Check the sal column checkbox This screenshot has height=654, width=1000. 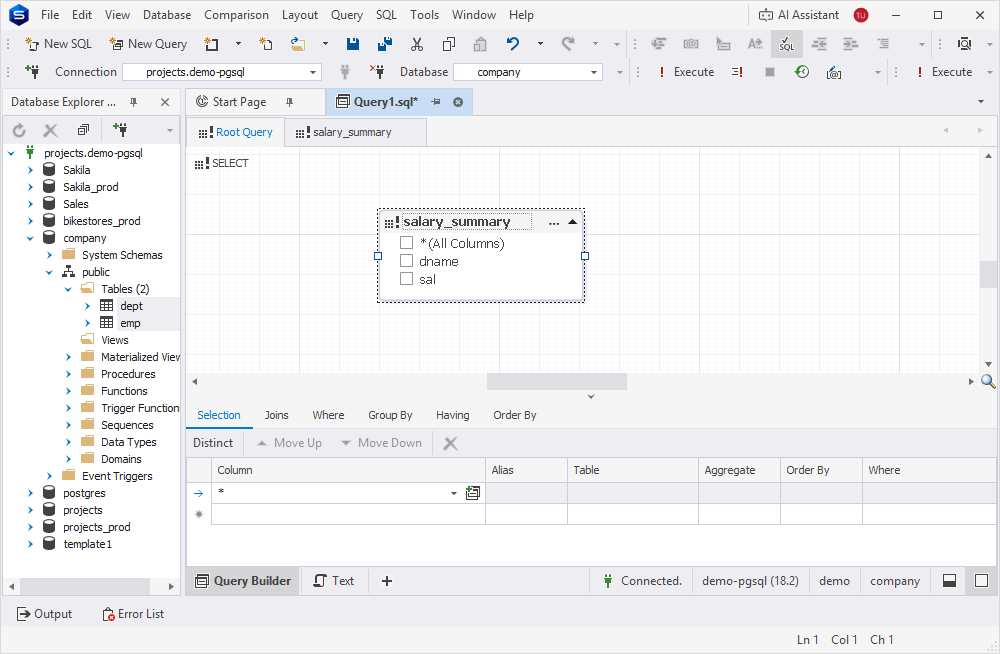pyautogui.click(x=406, y=279)
